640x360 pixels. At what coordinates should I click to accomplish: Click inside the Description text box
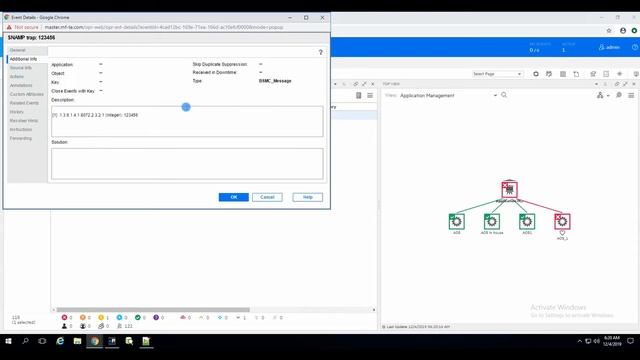pyautogui.click(x=187, y=121)
